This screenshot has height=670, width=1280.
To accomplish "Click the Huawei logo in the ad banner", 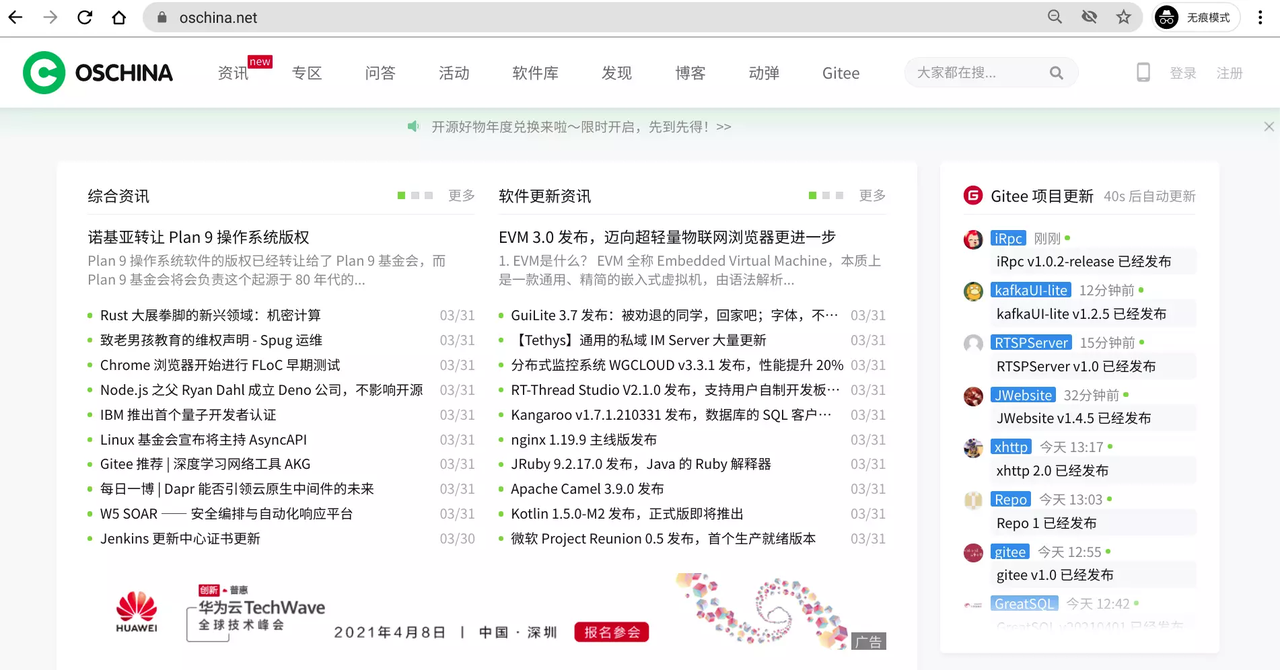I will click(x=136, y=612).
